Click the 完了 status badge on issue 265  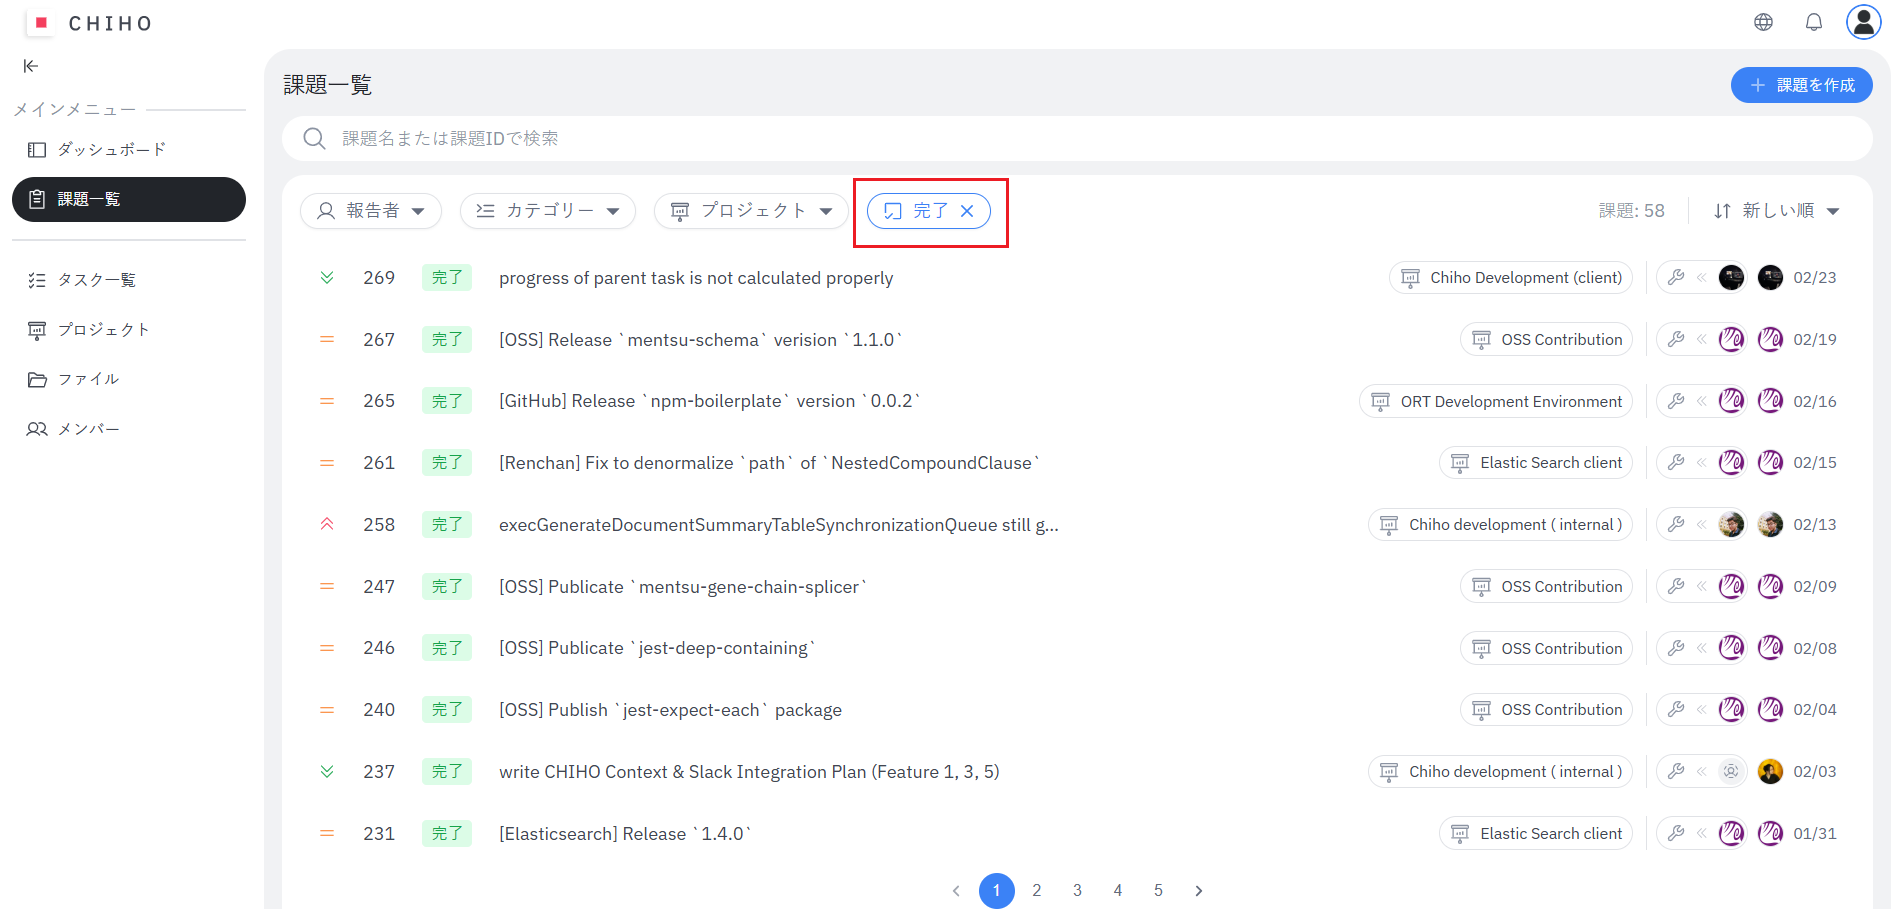(x=446, y=401)
